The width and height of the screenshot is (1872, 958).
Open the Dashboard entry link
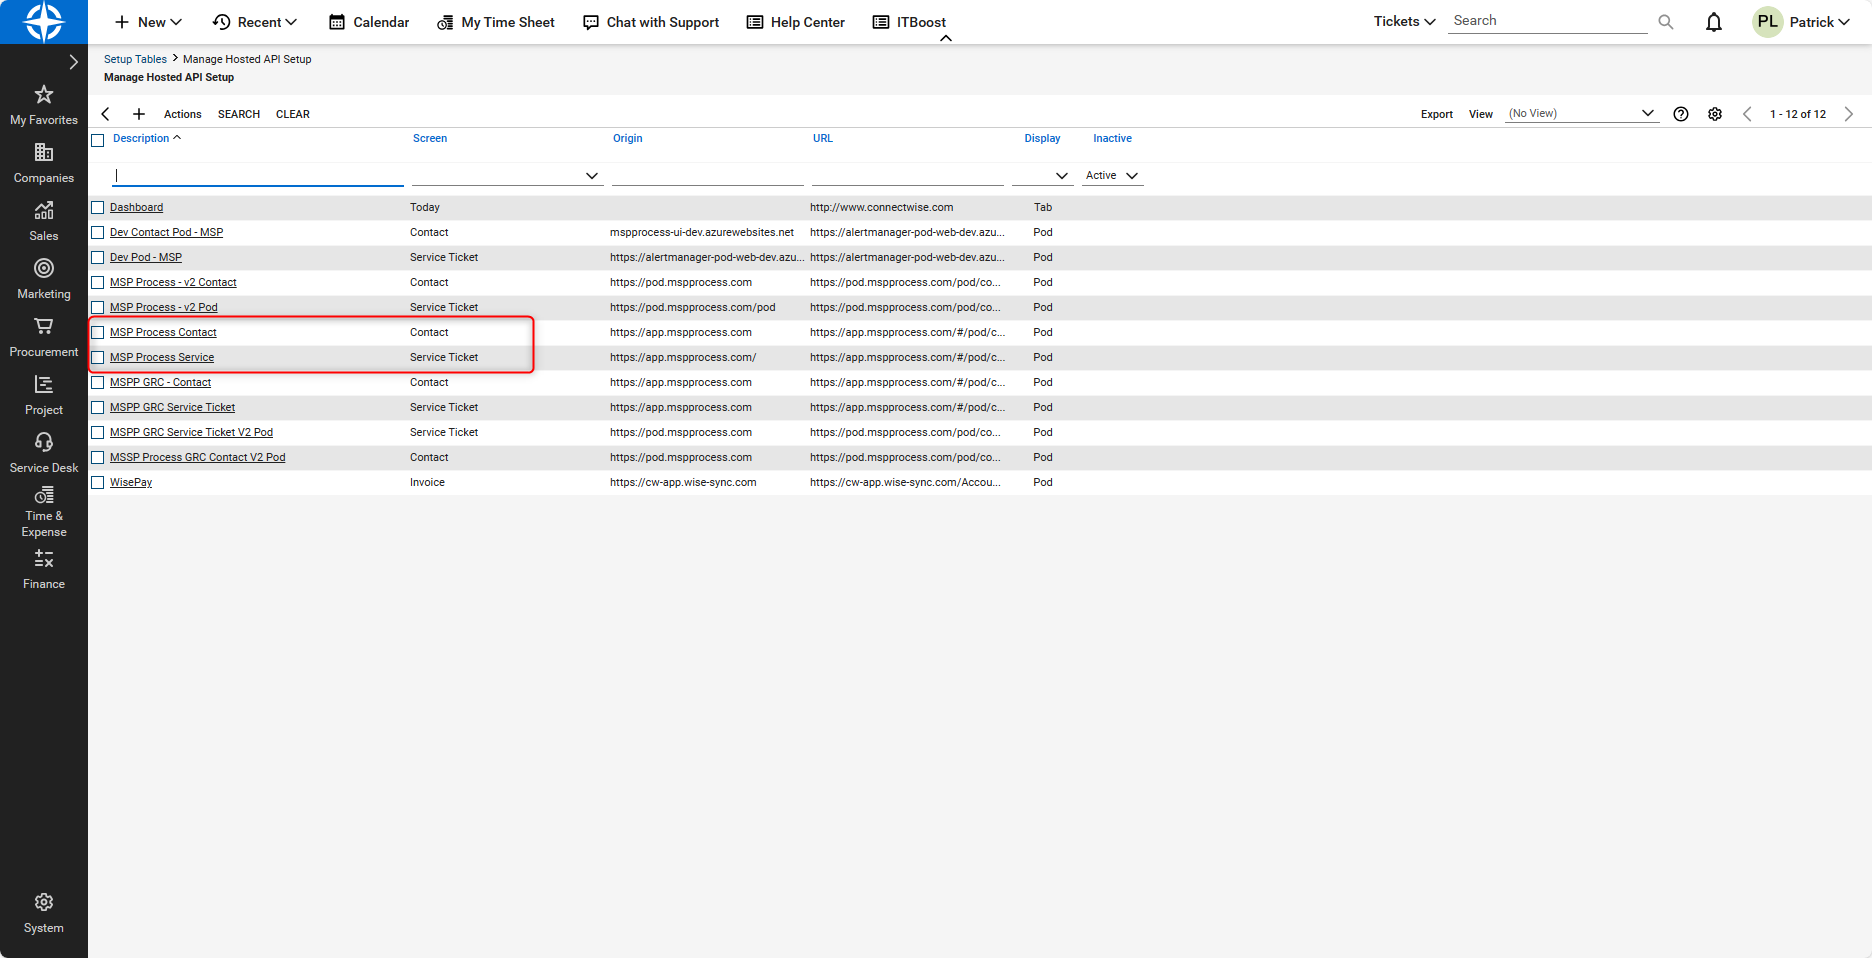136,207
